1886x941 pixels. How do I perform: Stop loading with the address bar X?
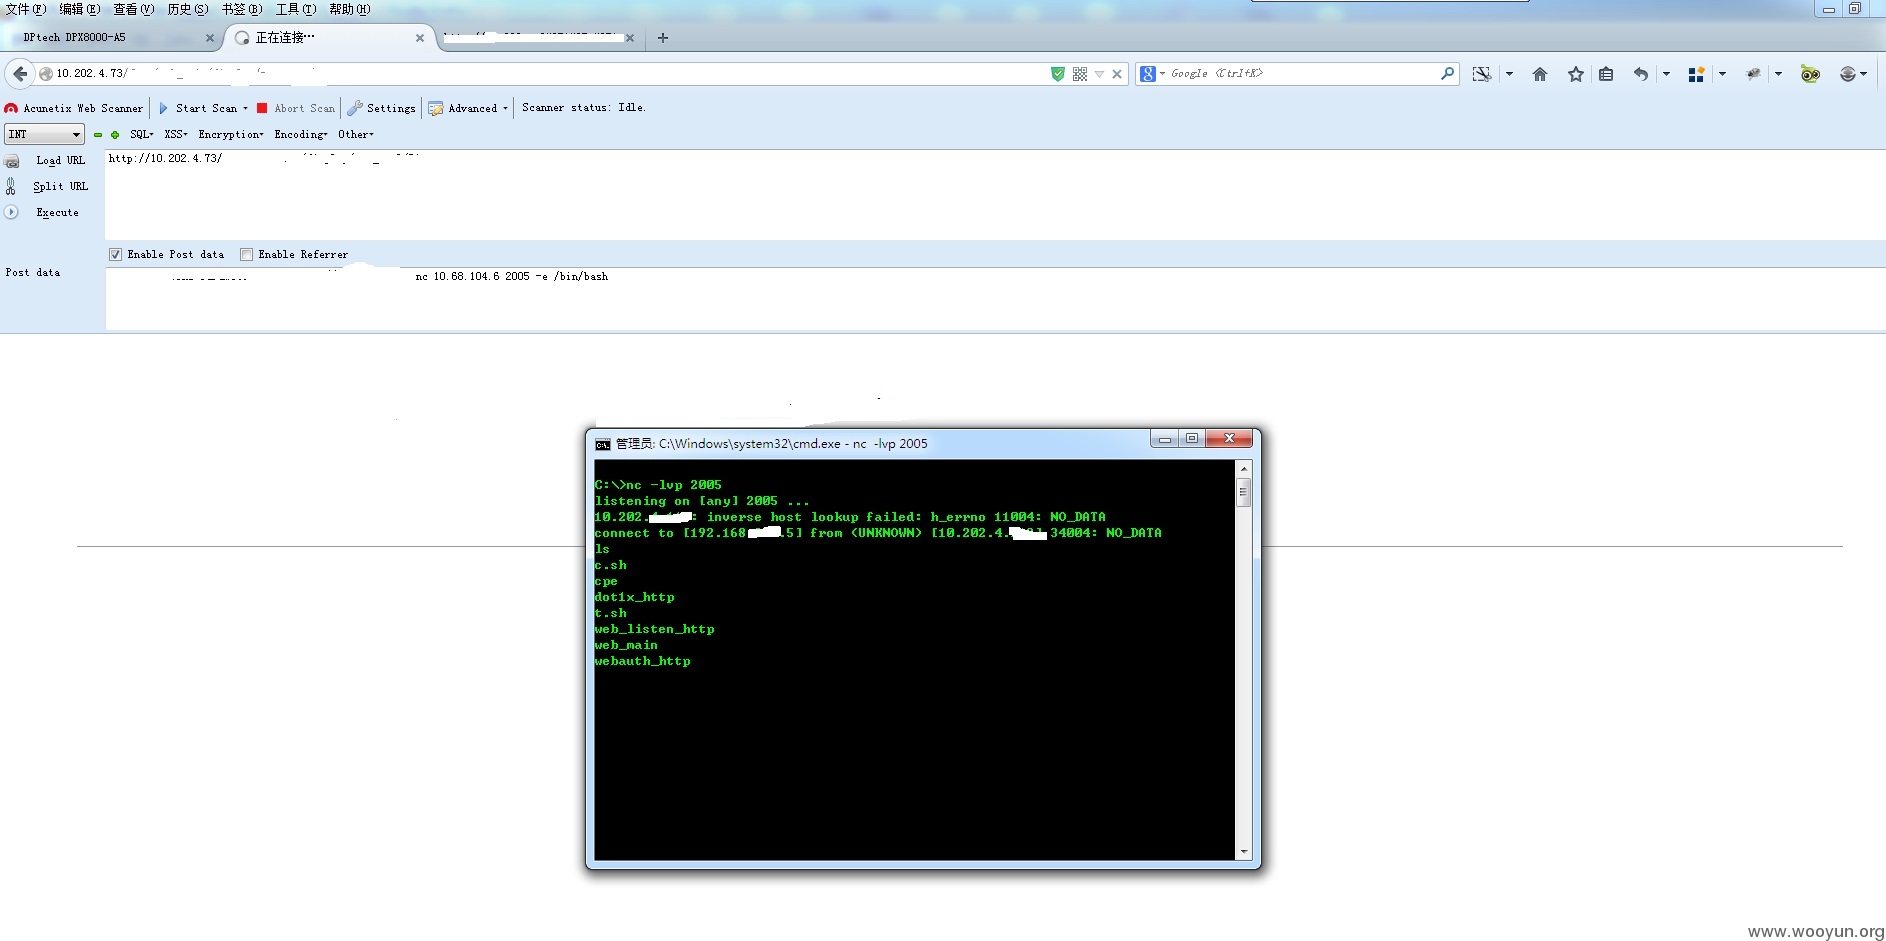point(1117,74)
